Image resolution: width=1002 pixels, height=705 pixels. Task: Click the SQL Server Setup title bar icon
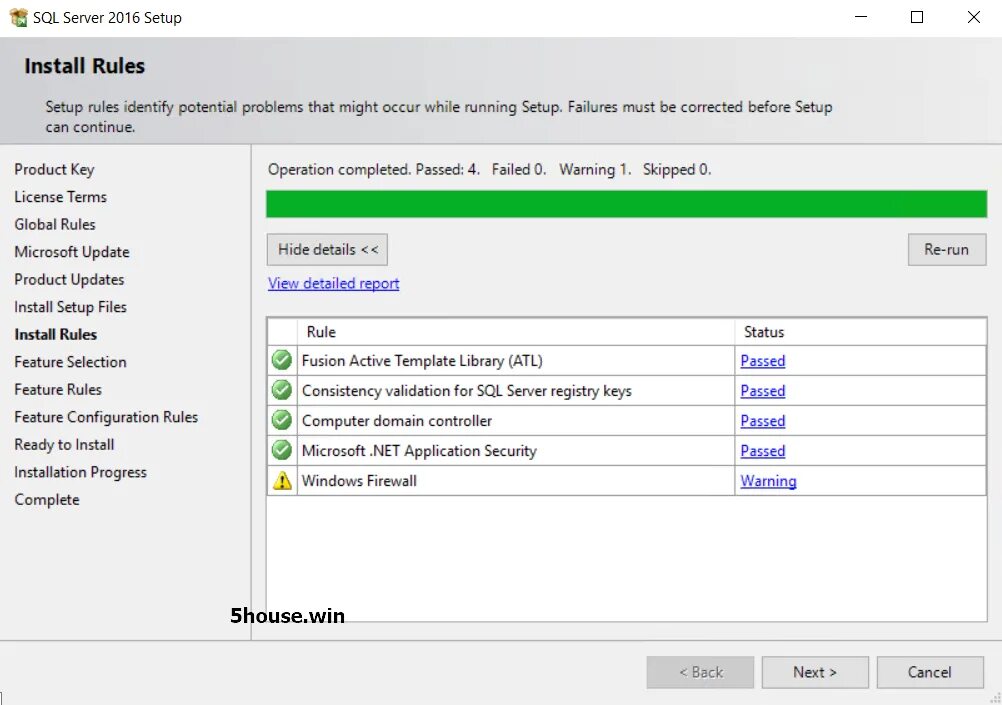19,17
